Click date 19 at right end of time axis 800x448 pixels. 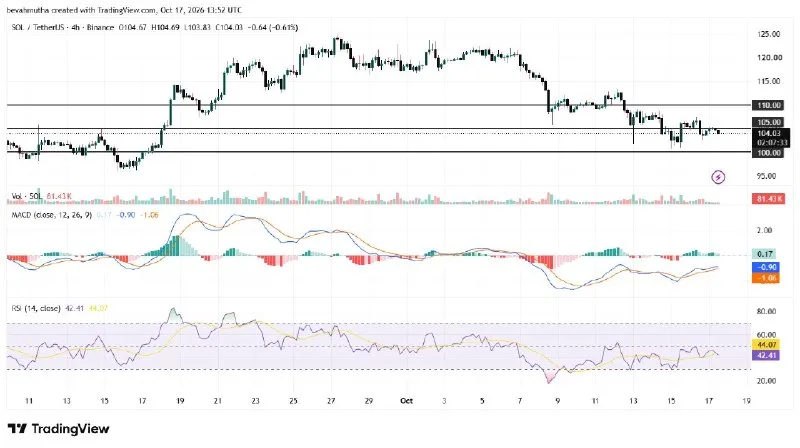point(746,401)
